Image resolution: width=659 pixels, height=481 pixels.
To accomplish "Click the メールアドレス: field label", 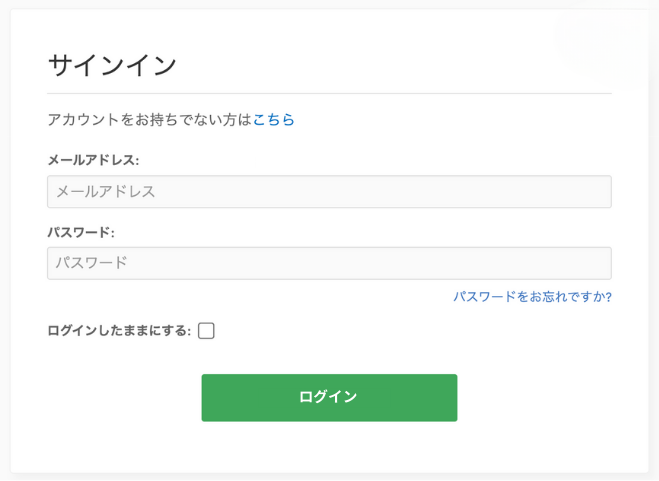I will (93, 160).
